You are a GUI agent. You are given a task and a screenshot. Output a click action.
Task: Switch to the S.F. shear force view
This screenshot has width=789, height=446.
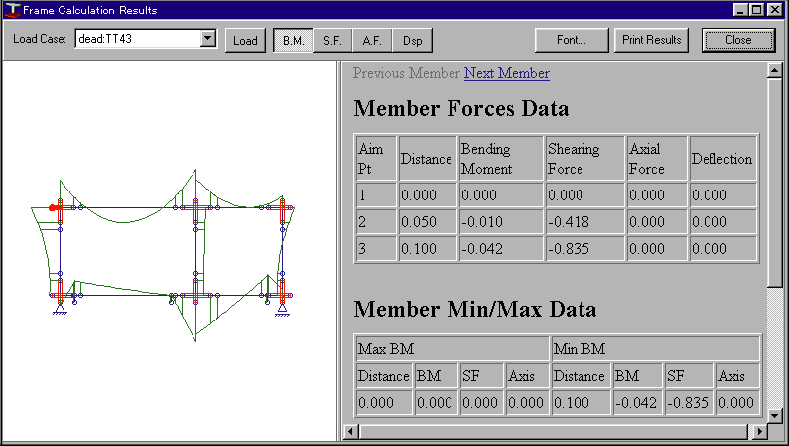[x=332, y=41]
